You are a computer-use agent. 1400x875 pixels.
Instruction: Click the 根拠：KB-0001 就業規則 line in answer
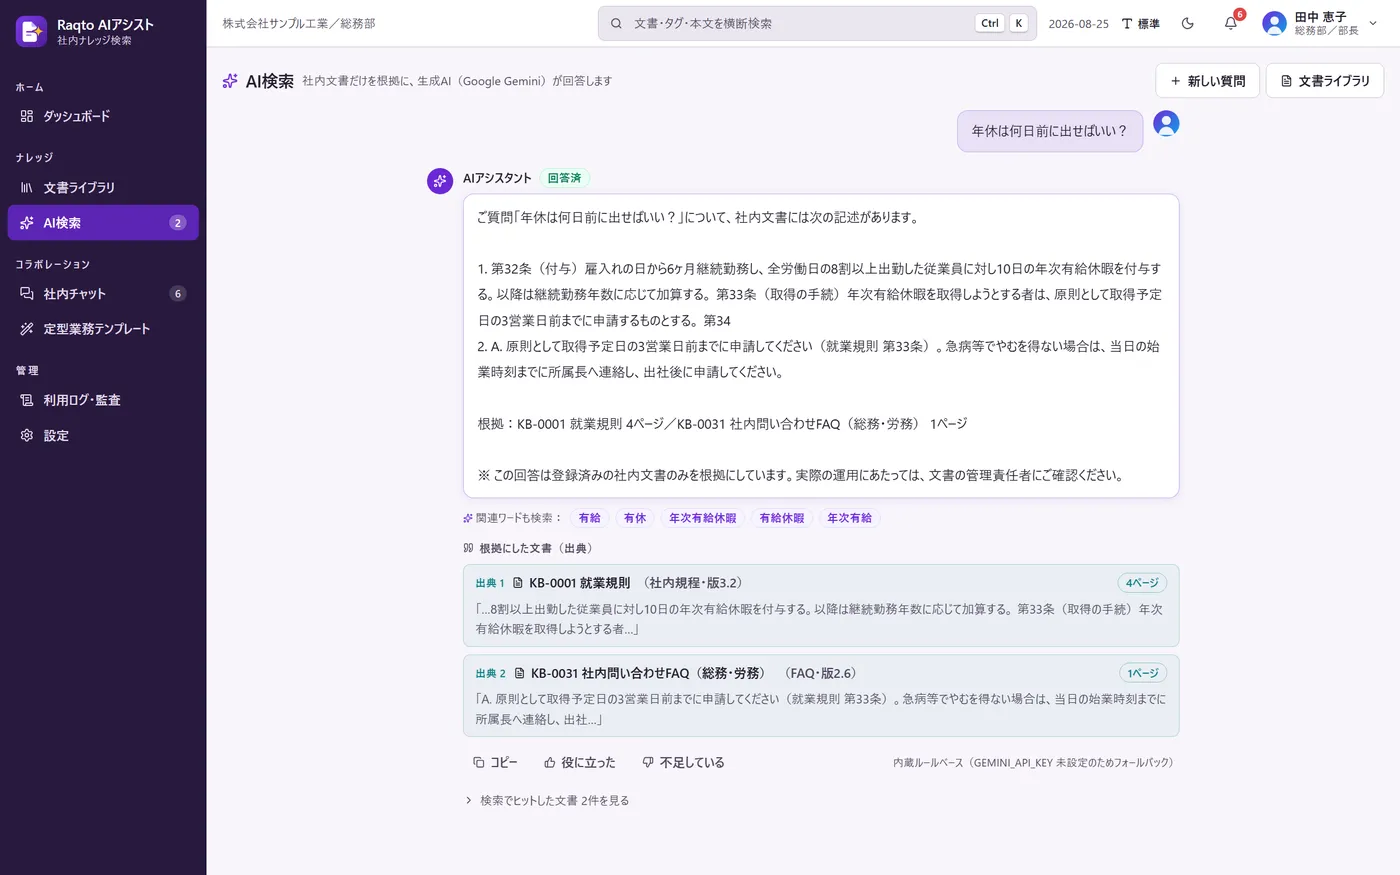[722, 424]
